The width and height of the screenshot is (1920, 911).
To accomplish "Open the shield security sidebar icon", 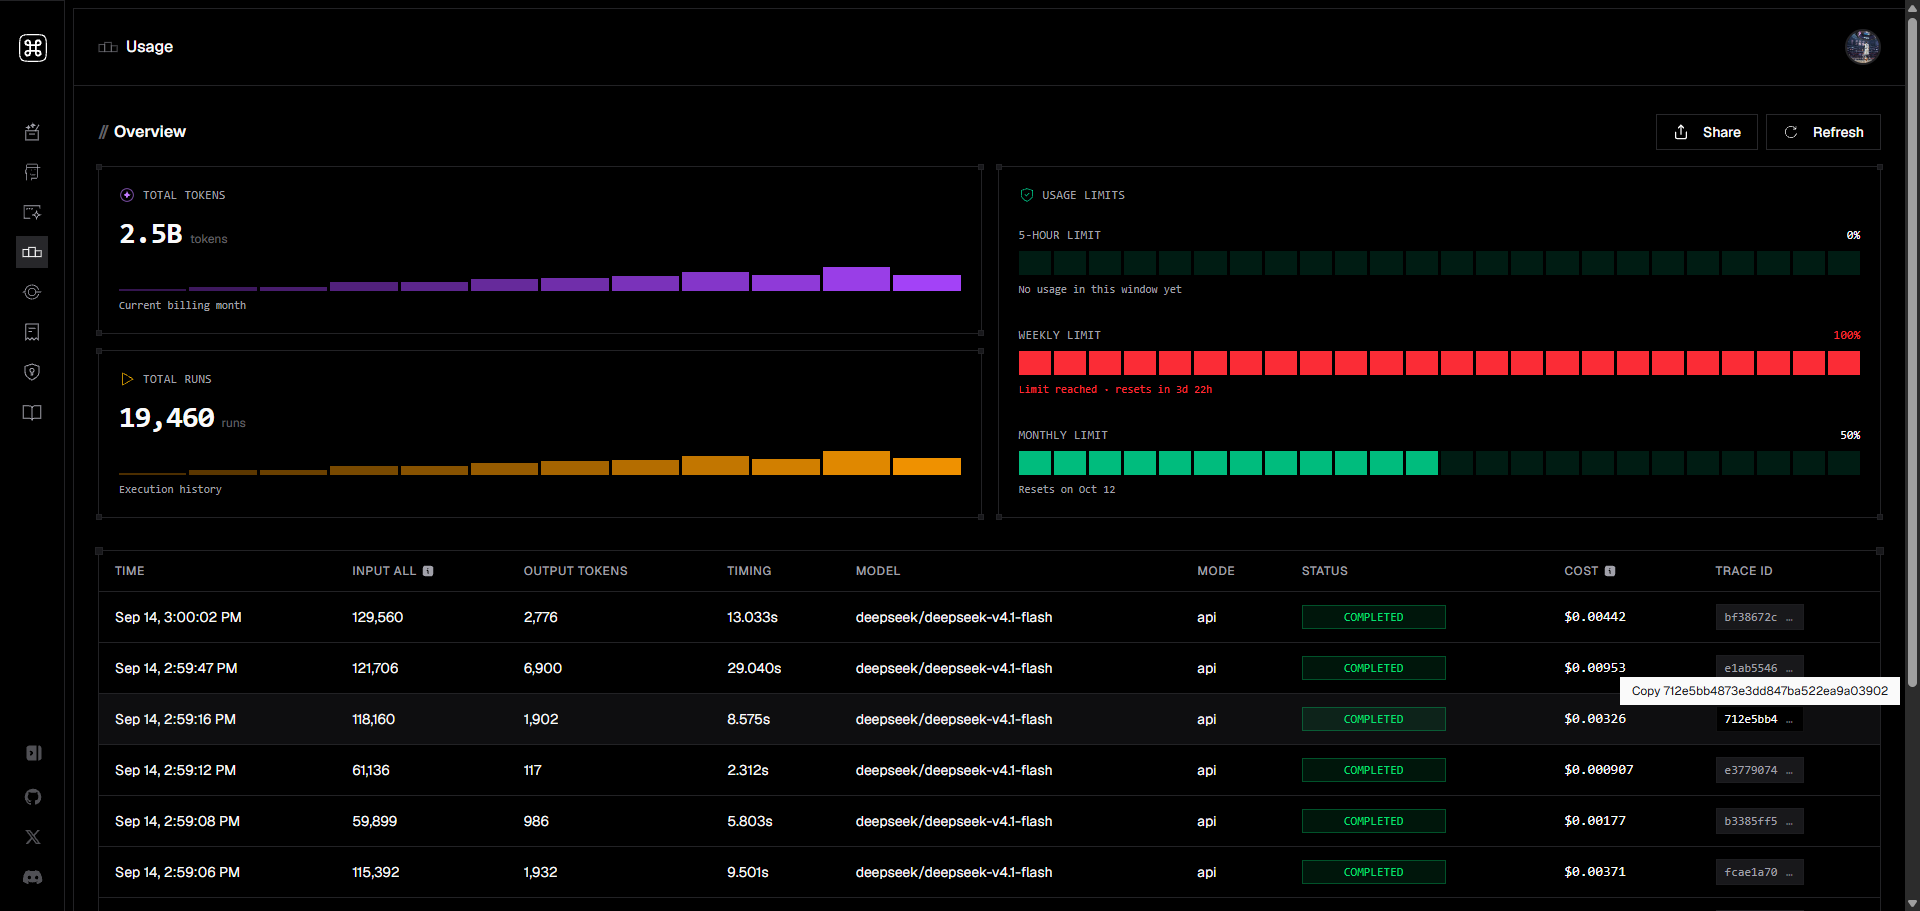I will [x=32, y=372].
